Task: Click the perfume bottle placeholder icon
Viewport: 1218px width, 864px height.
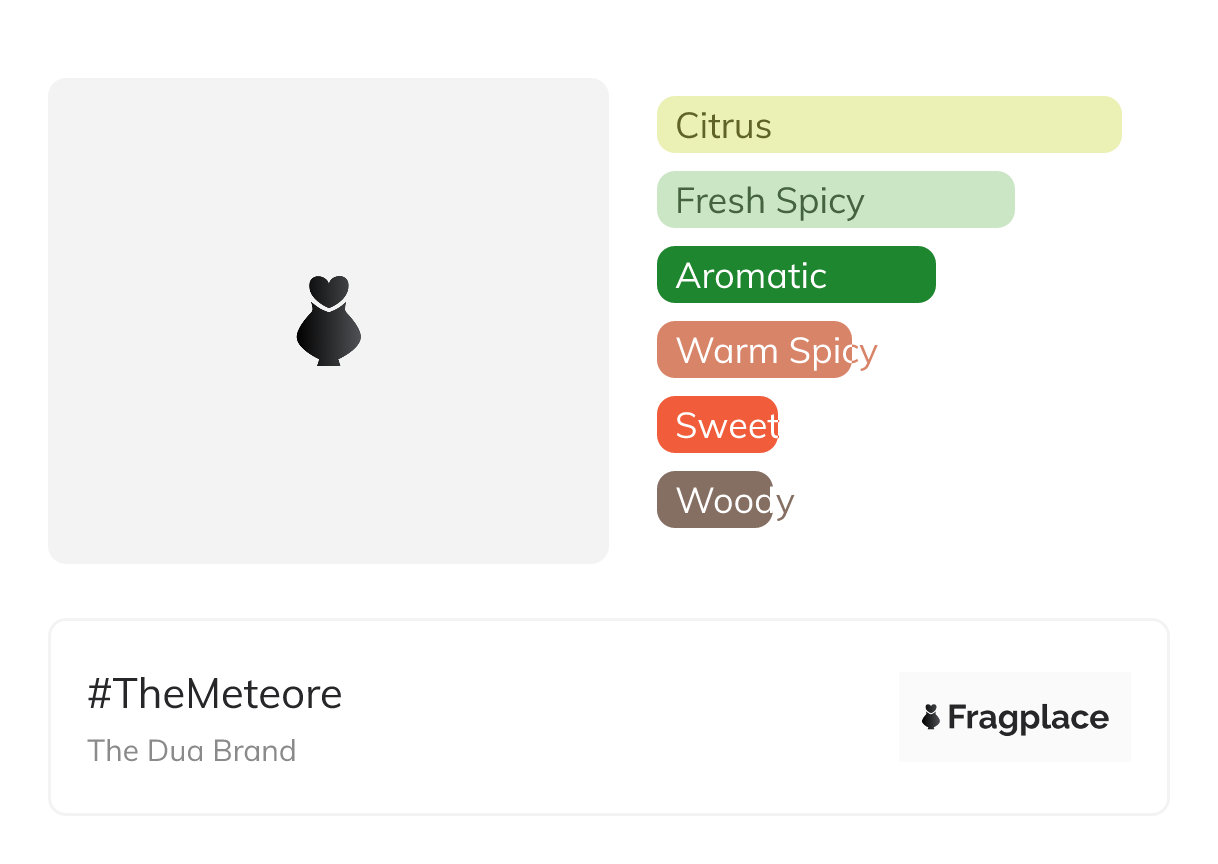Action: click(329, 320)
